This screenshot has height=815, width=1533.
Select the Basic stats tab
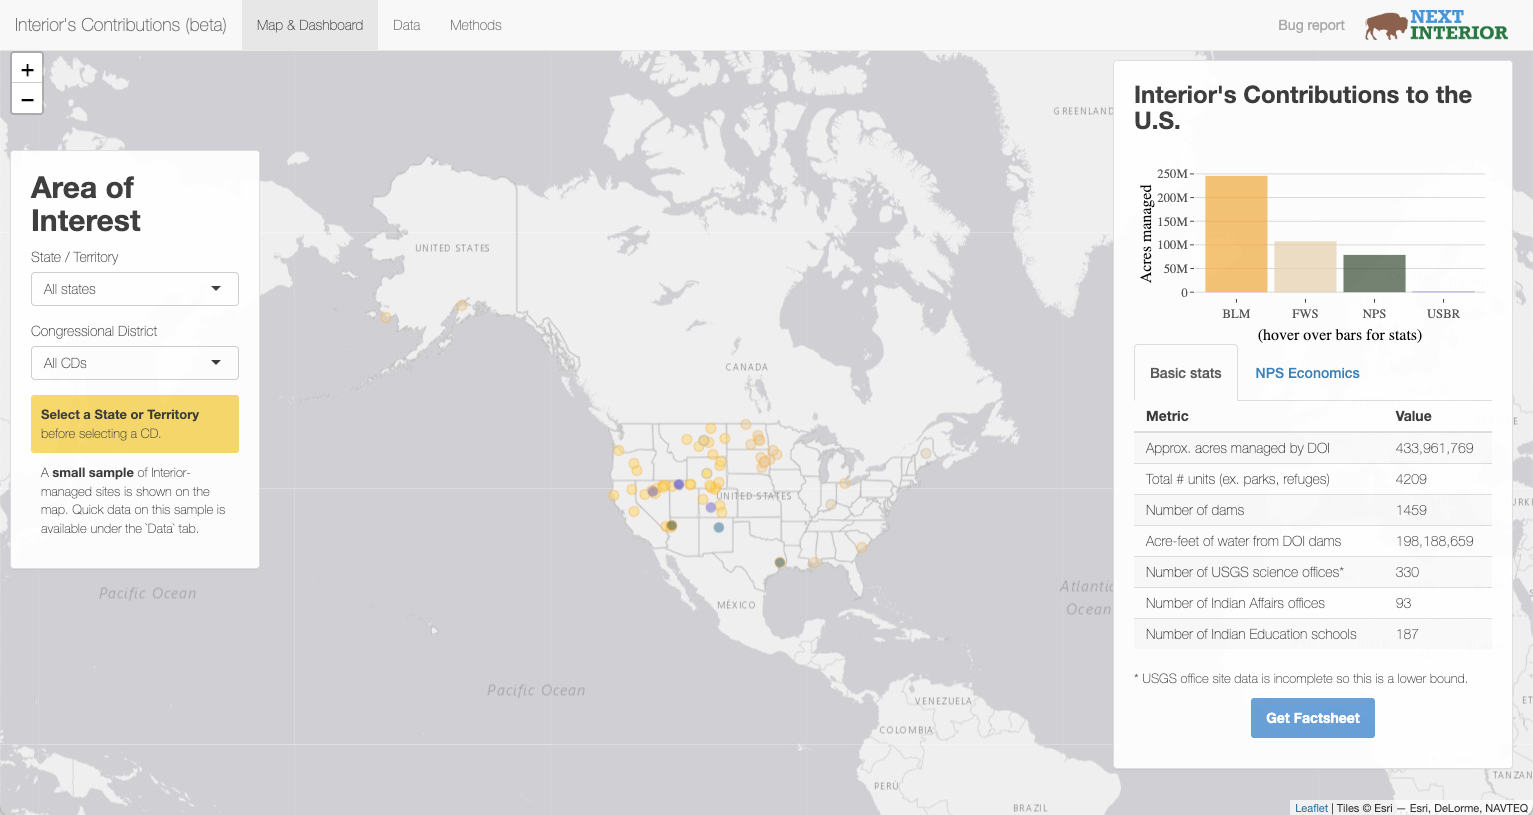pyautogui.click(x=1185, y=372)
